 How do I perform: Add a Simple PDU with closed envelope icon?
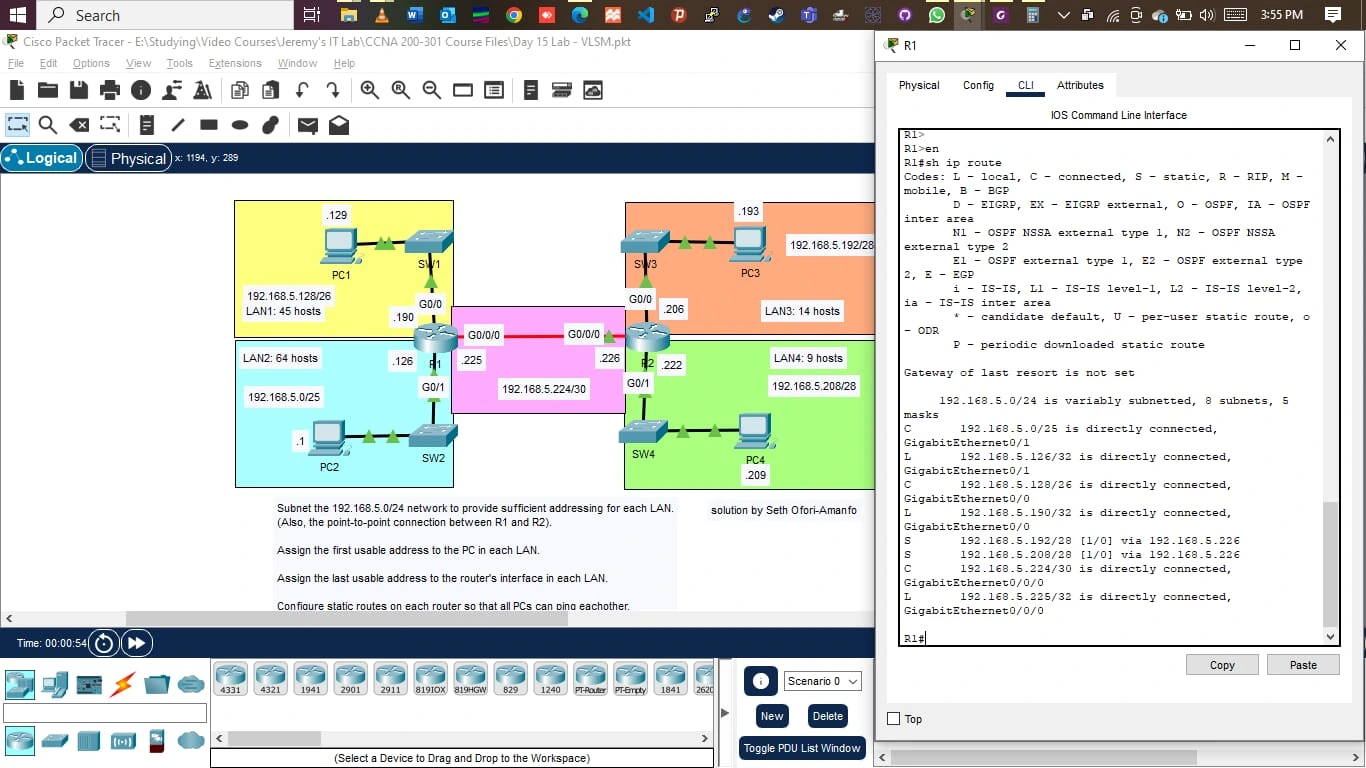click(x=308, y=125)
